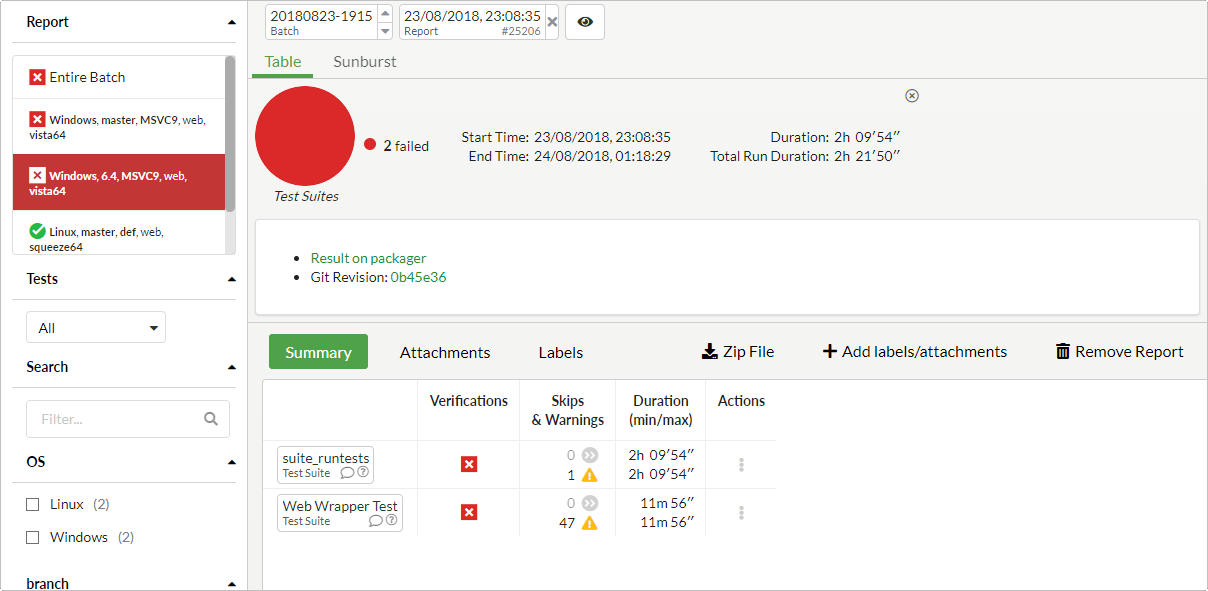
Task: Open the Git Revision 0b45e36 link
Action: point(418,277)
